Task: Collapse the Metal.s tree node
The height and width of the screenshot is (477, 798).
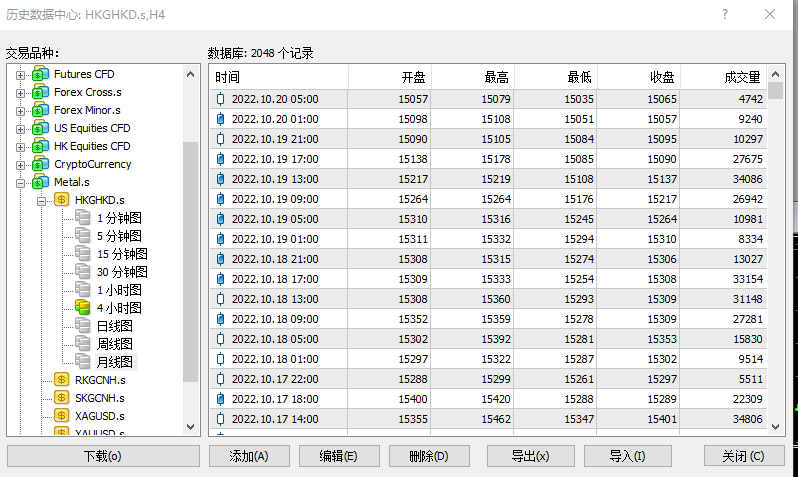Action: (x=20, y=183)
